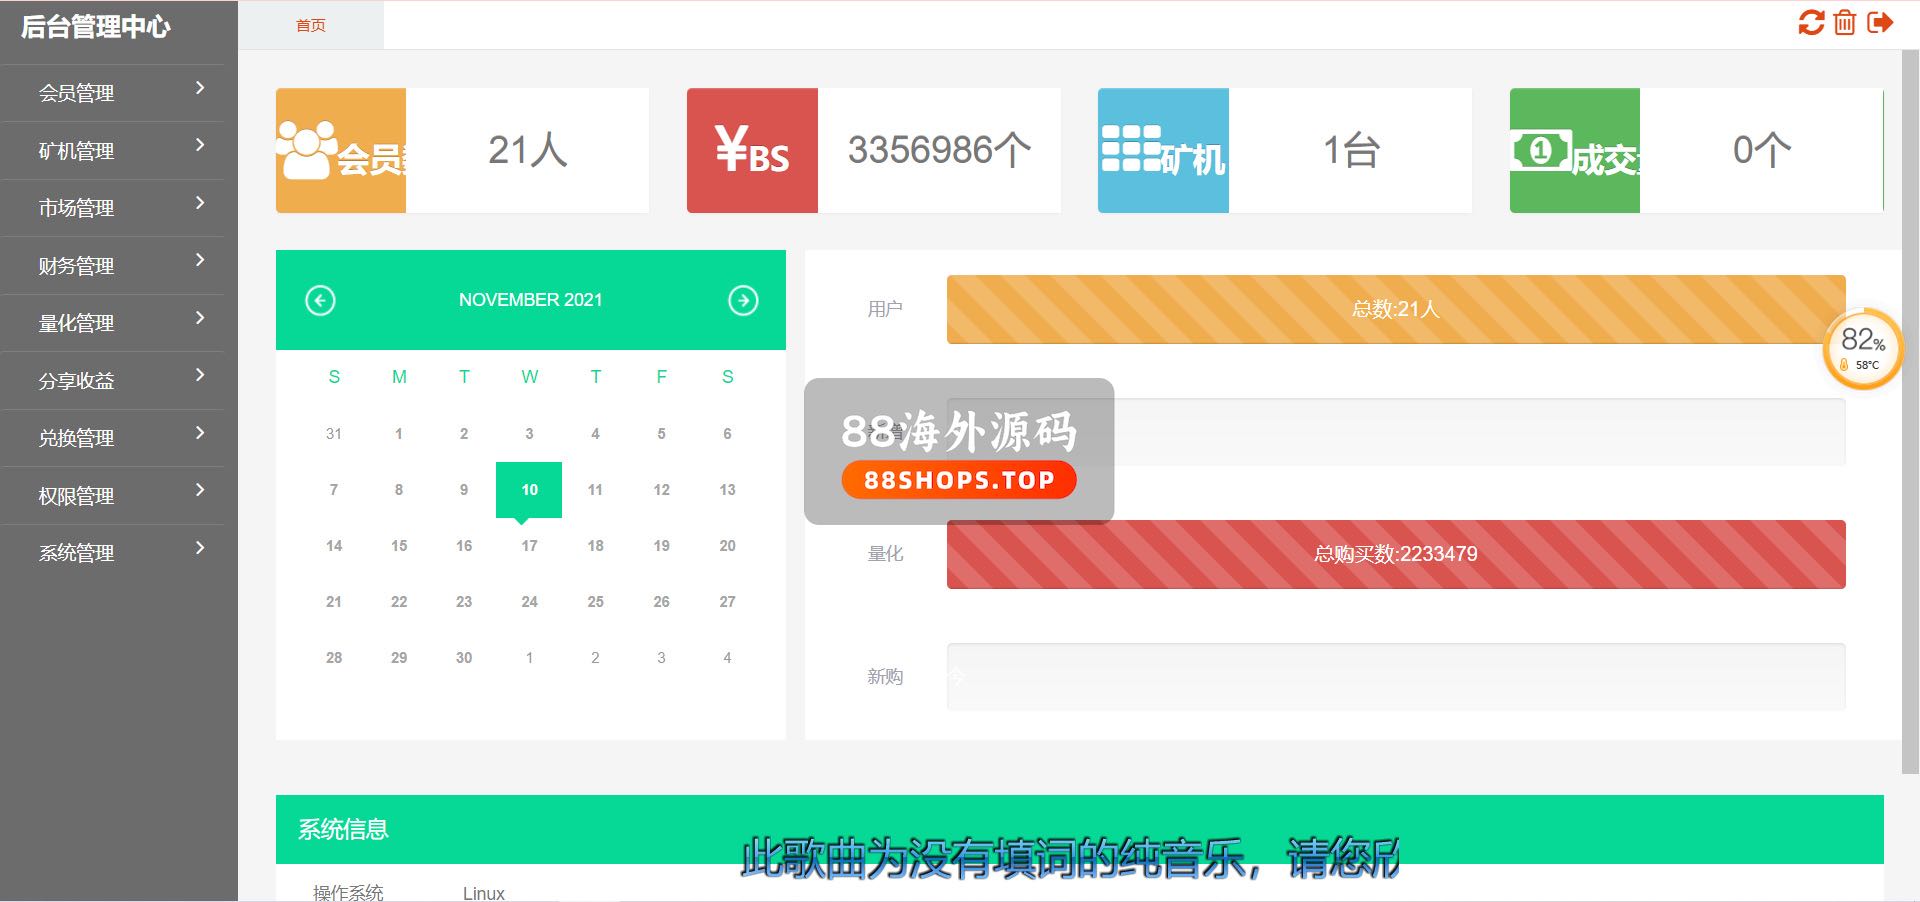Viewport: 1920px width, 902px height.
Task: Click the refresh icon in top bar
Action: coord(1811,22)
